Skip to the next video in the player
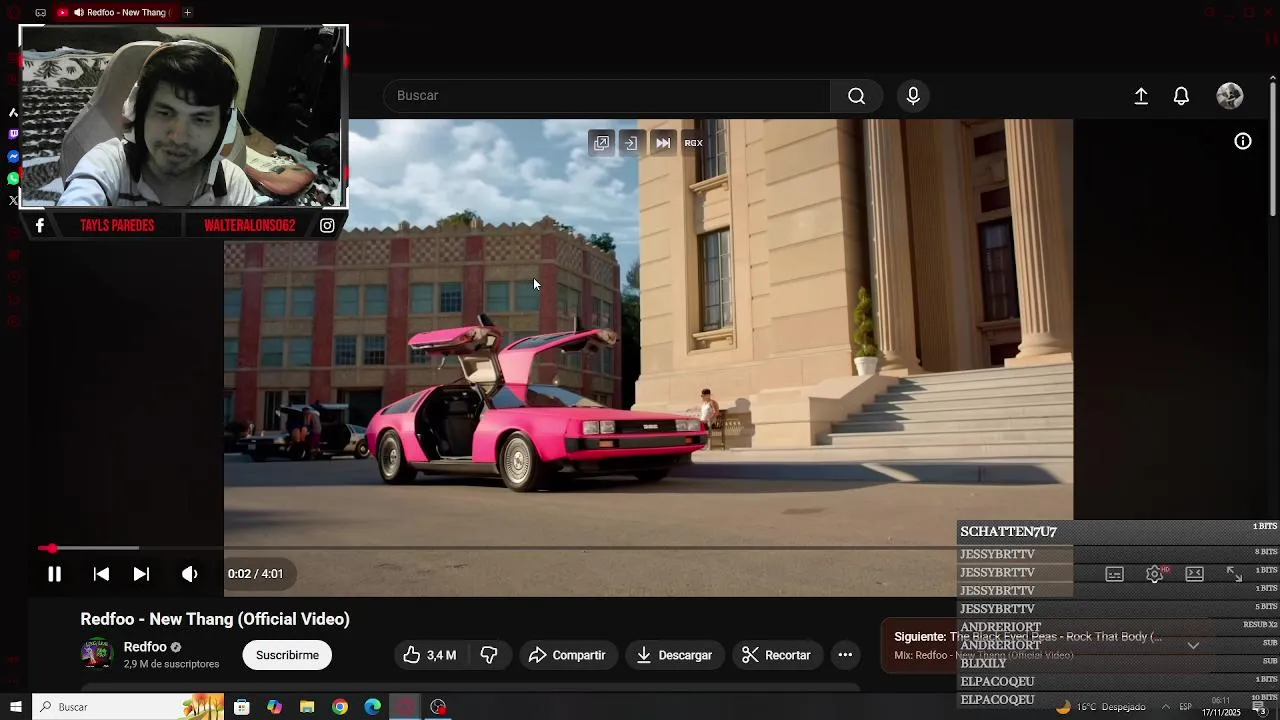 (141, 574)
